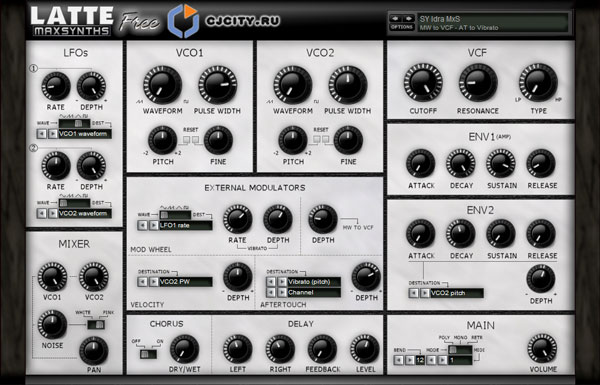The height and width of the screenshot is (385, 600).
Task: Next LFO 2 destination arrow beside VCO2 waveform
Action: tap(53, 214)
